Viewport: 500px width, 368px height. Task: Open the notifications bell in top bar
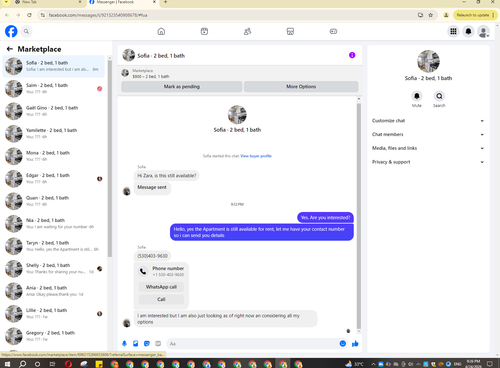pyautogui.click(x=468, y=31)
